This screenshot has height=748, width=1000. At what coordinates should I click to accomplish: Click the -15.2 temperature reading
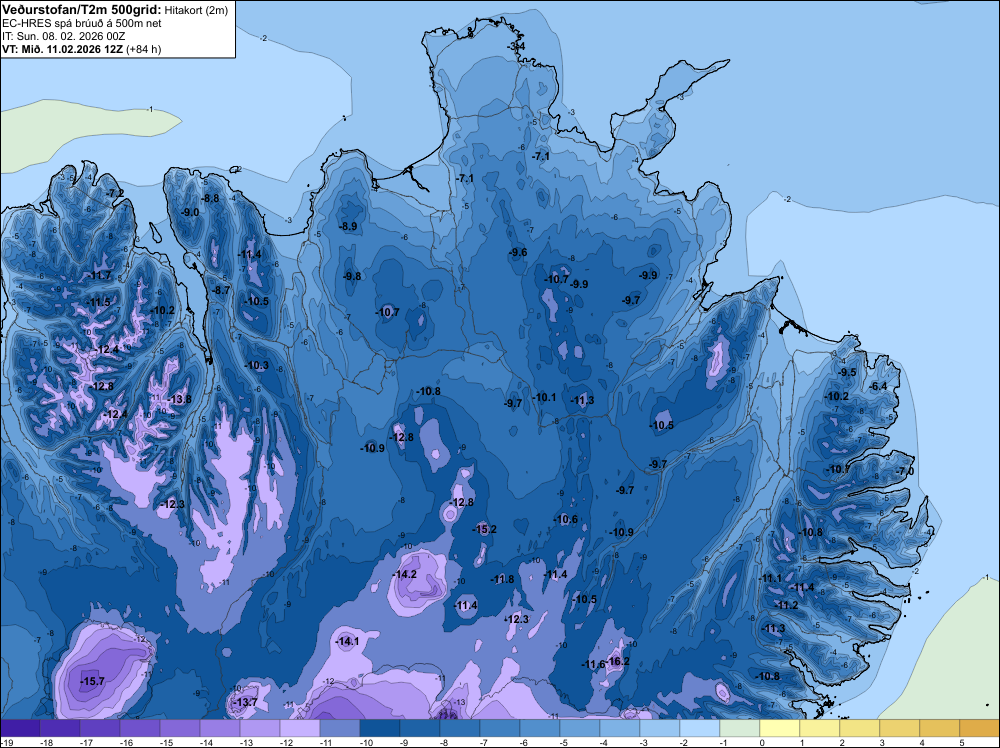click(x=485, y=529)
